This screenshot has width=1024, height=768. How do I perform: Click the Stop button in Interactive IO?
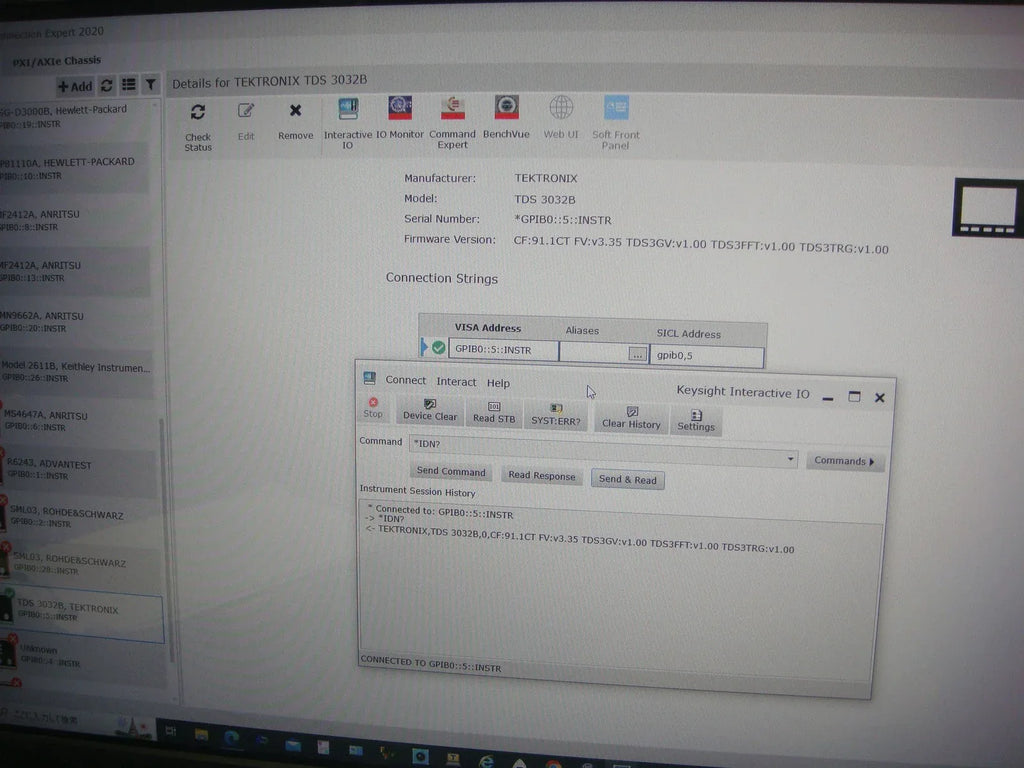pyautogui.click(x=373, y=408)
